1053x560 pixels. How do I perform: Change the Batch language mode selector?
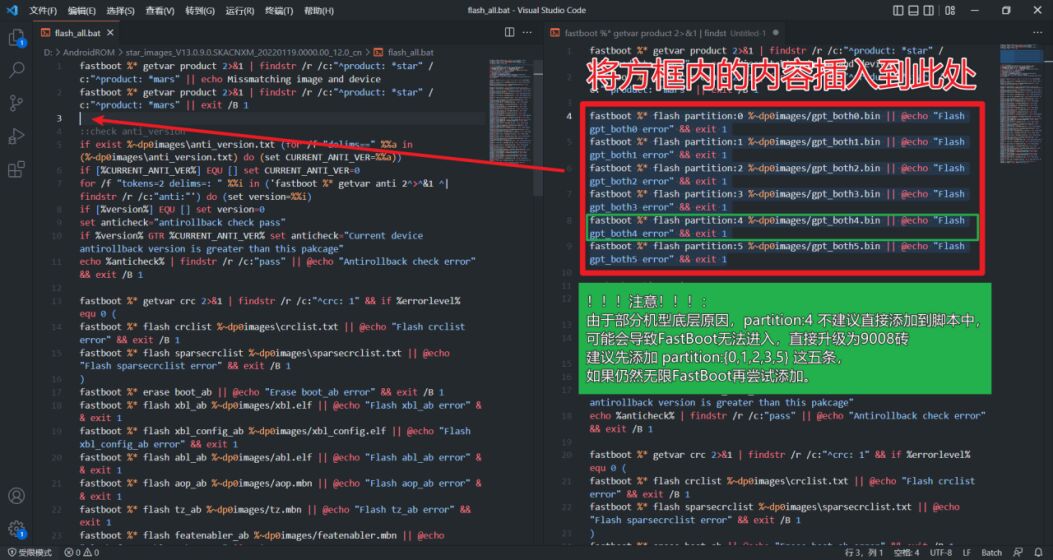(991, 552)
